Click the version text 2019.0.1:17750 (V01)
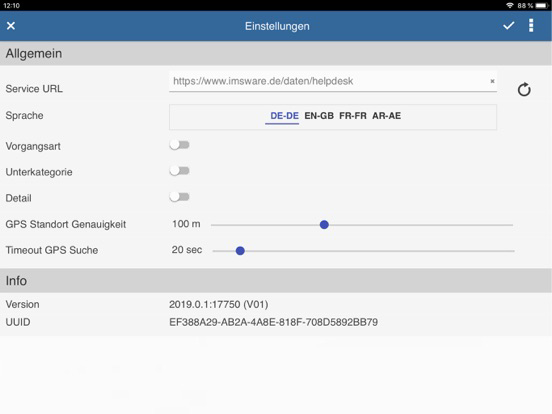 click(x=219, y=305)
